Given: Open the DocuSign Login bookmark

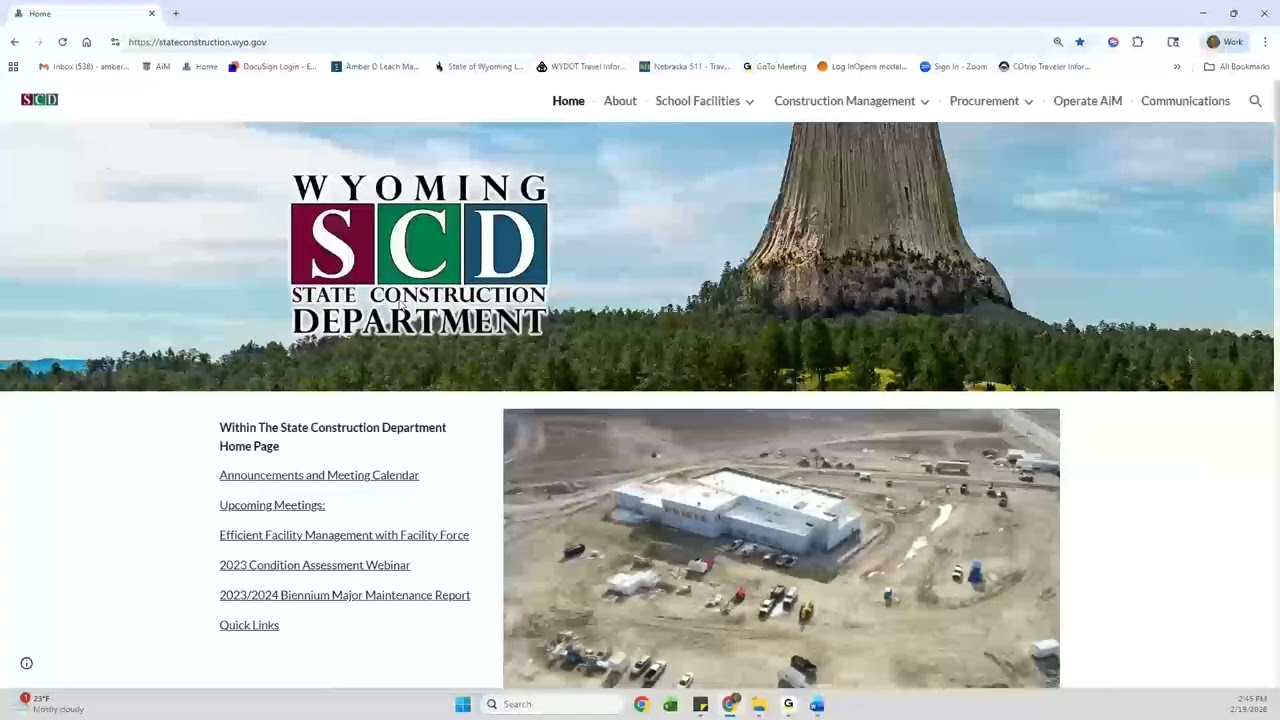Looking at the screenshot, I should [272, 67].
